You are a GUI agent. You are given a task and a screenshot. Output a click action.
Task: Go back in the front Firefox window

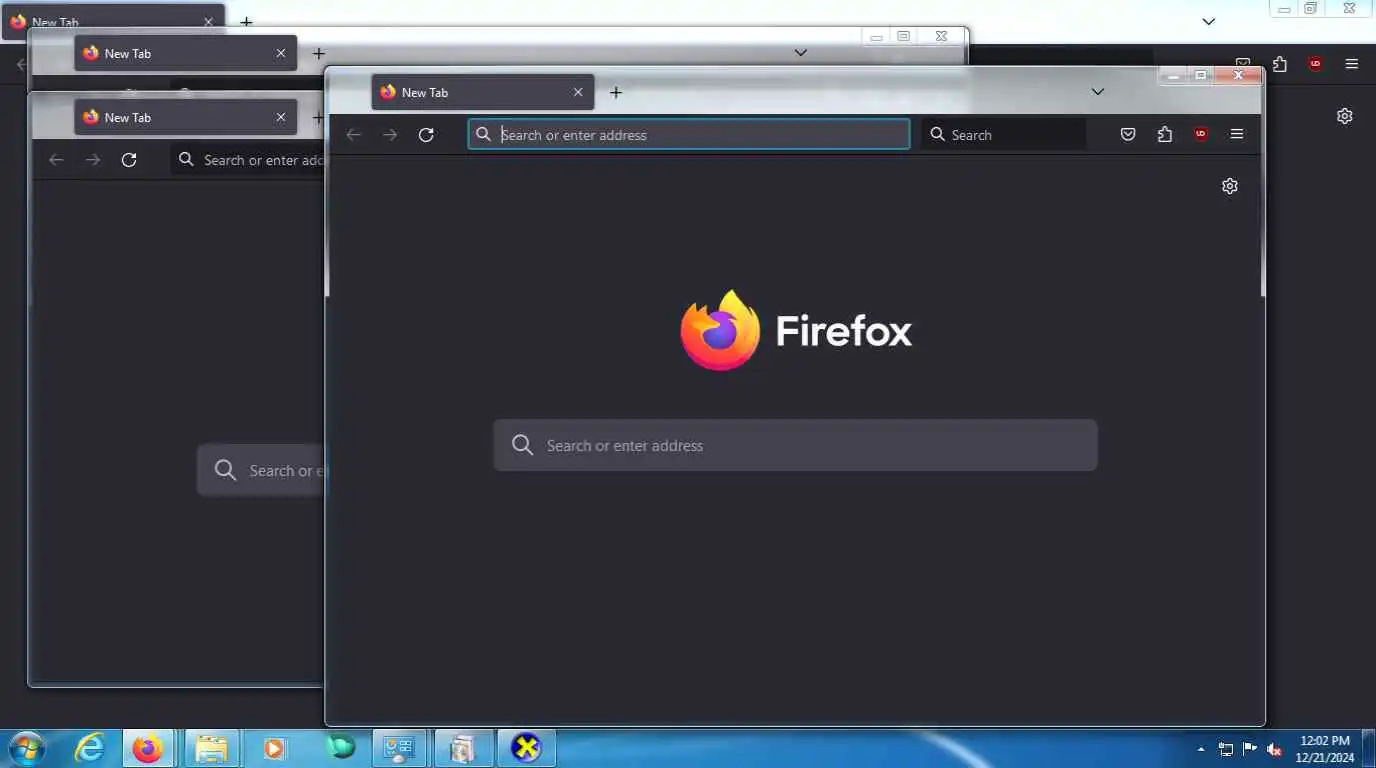tap(353, 135)
